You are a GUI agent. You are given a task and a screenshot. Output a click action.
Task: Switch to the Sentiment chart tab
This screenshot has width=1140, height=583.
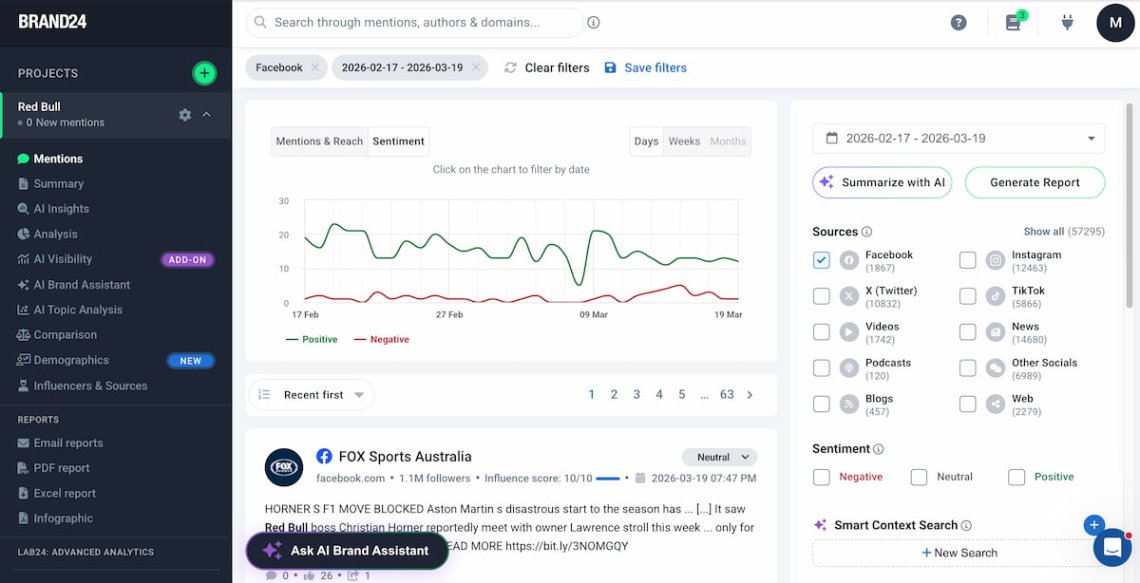coord(398,141)
